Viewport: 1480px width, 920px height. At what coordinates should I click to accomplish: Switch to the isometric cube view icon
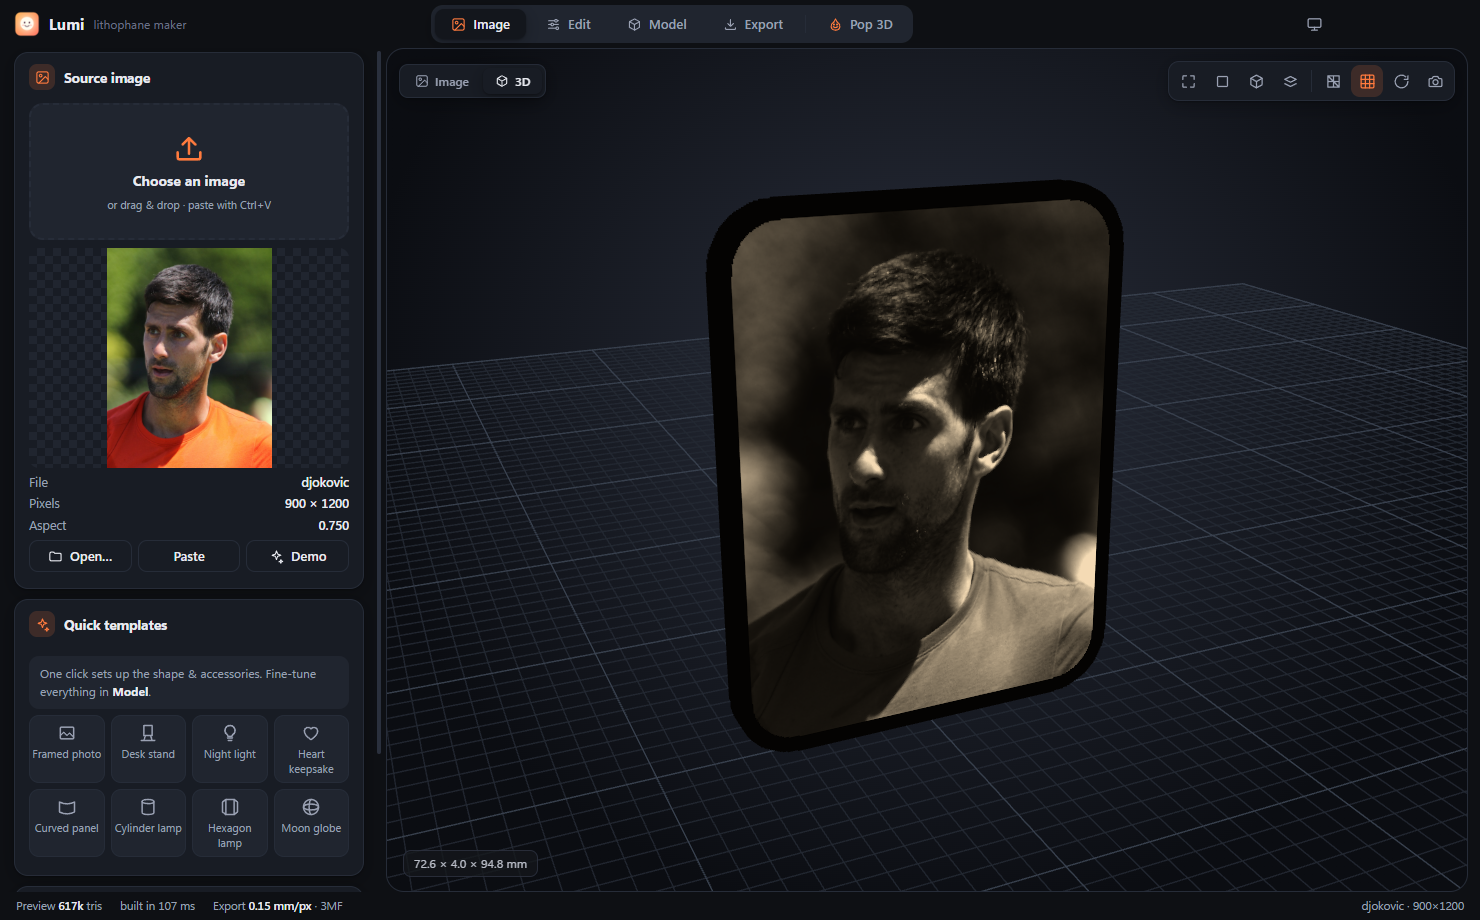pyautogui.click(x=1256, y=82)
